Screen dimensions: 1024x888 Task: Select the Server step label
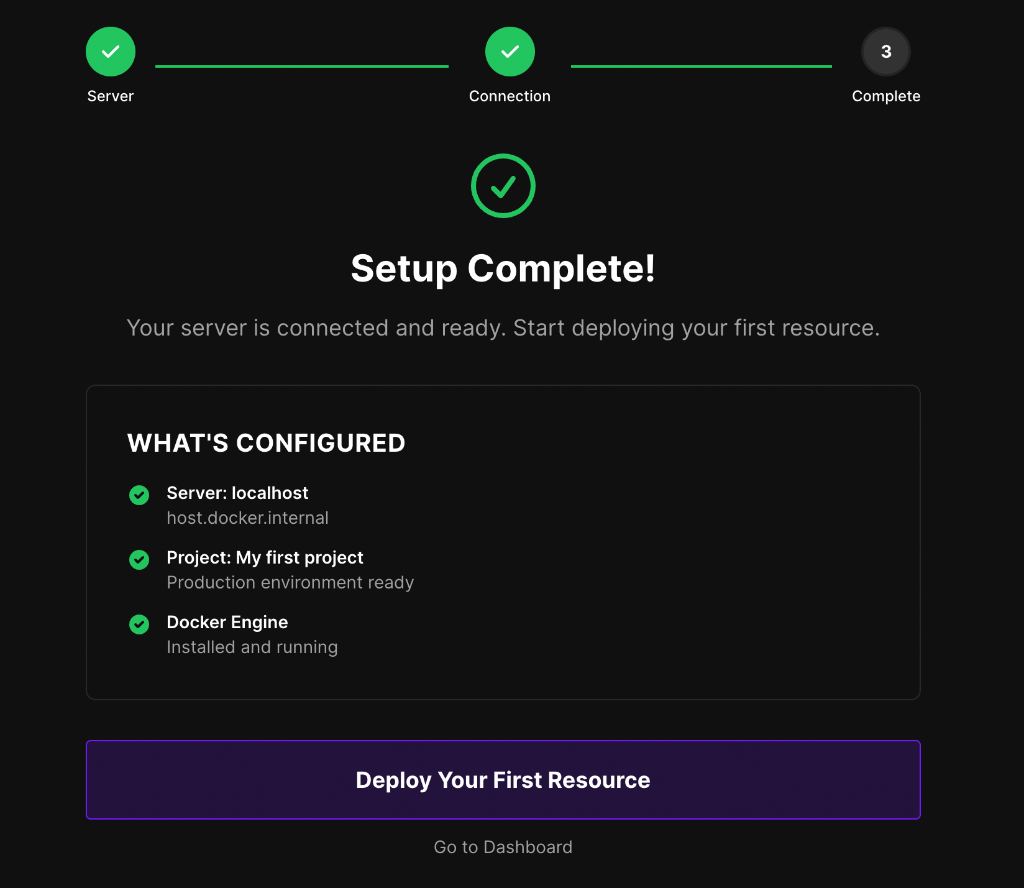[x=110, y=96]
